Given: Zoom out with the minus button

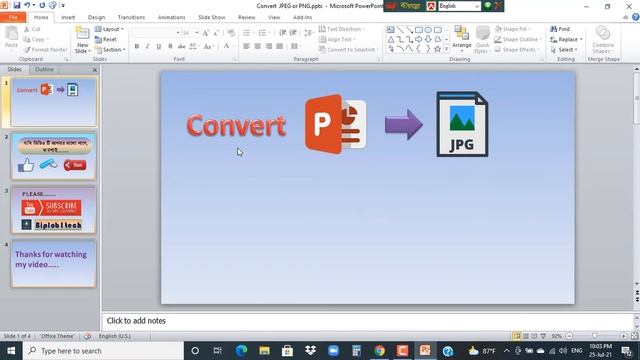Looking at the screenshot, I should tap(569, 336).
